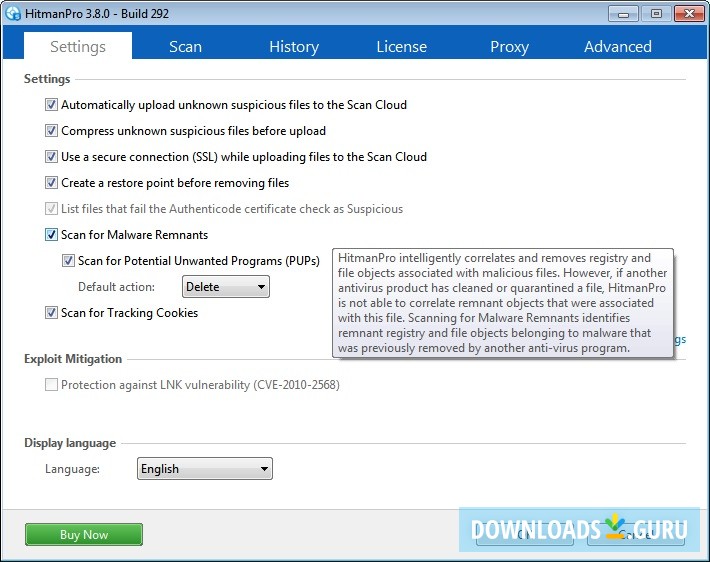Image resolution: width=710 pixels, height=562 pixels.
Task: Click 'Create a restore point before removing files' text
Action: (175, 183)
